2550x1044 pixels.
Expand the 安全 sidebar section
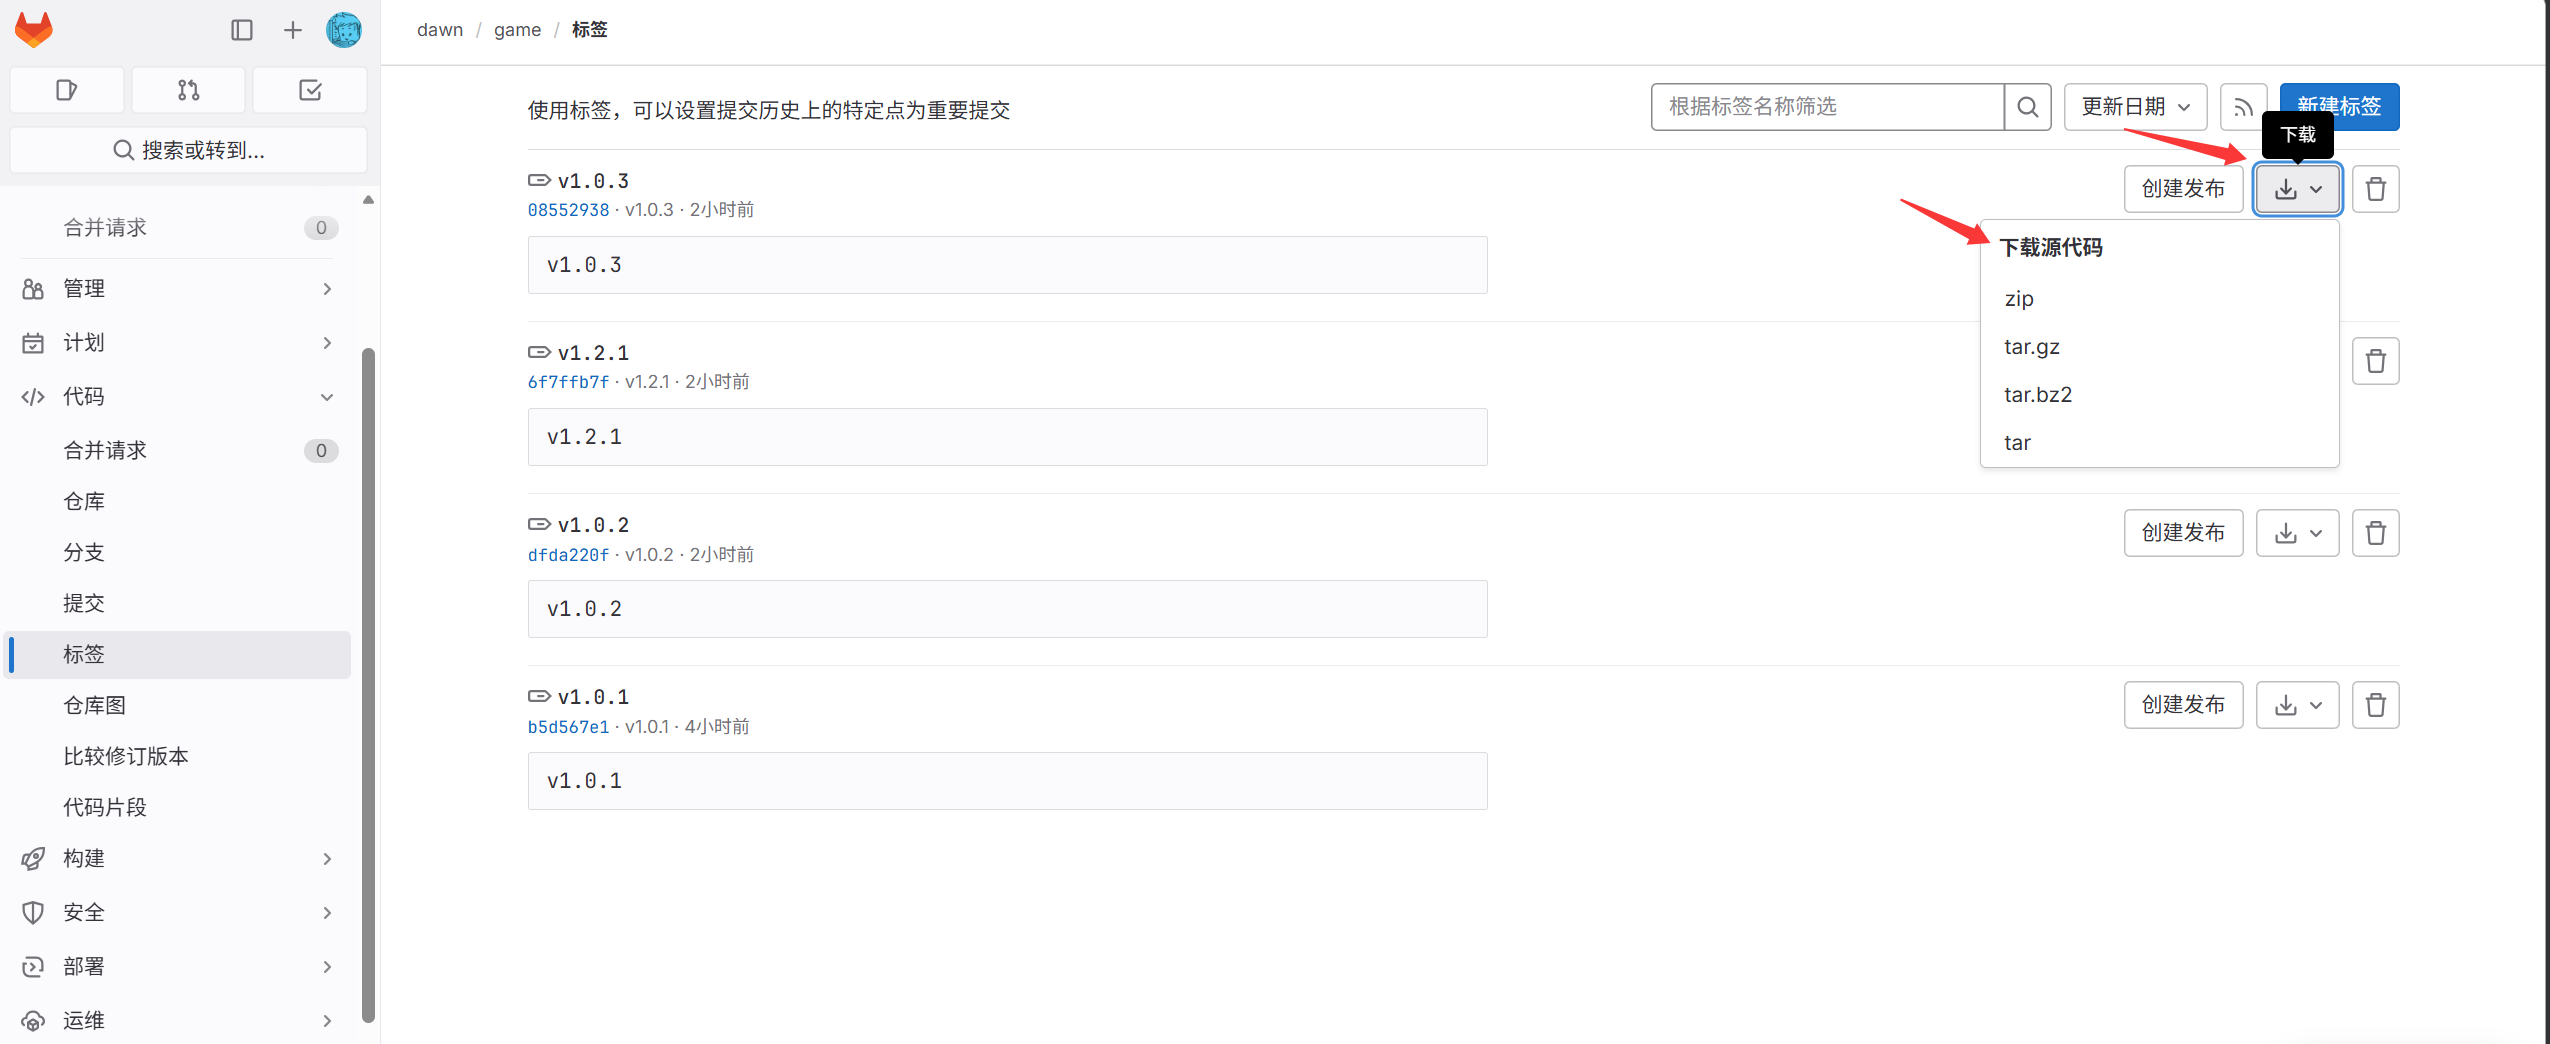[178, 913]
